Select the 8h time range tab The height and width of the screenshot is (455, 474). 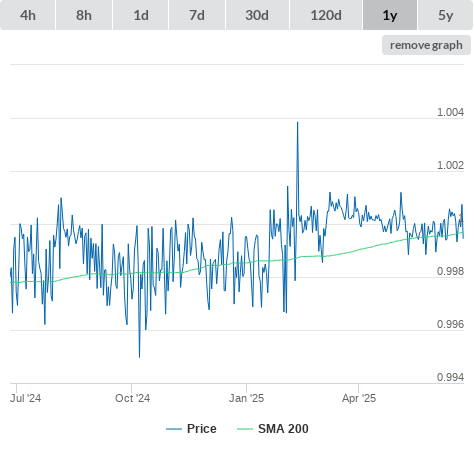click(x=84, y=15)
